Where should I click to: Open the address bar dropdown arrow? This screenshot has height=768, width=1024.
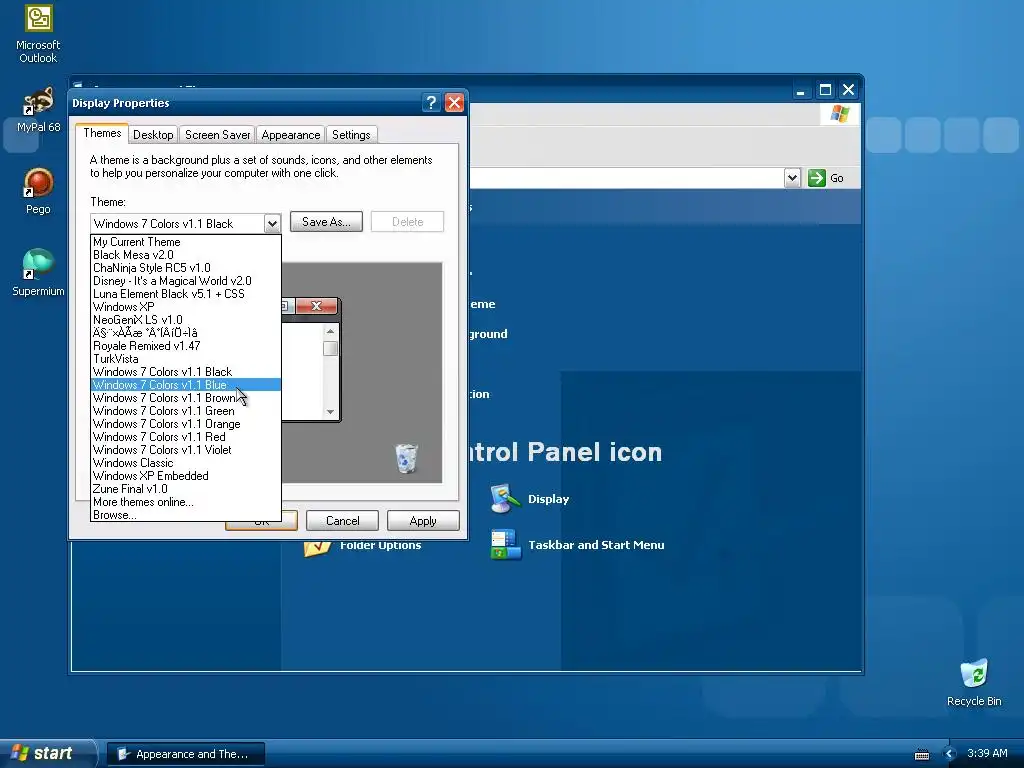[792, 178]
